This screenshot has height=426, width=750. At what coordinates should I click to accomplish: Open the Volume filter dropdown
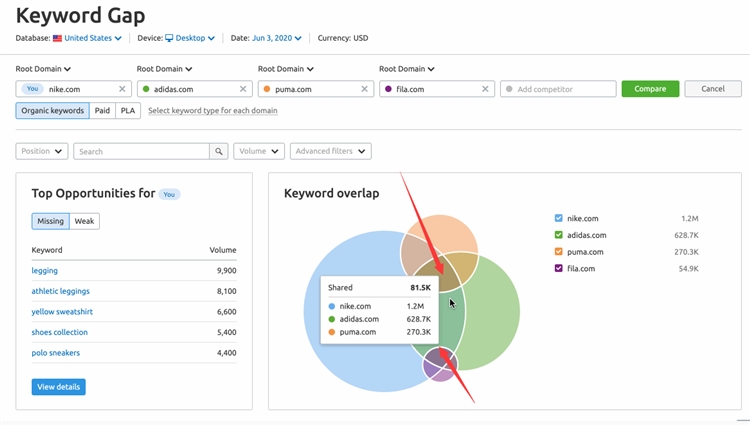pos(259,152)
